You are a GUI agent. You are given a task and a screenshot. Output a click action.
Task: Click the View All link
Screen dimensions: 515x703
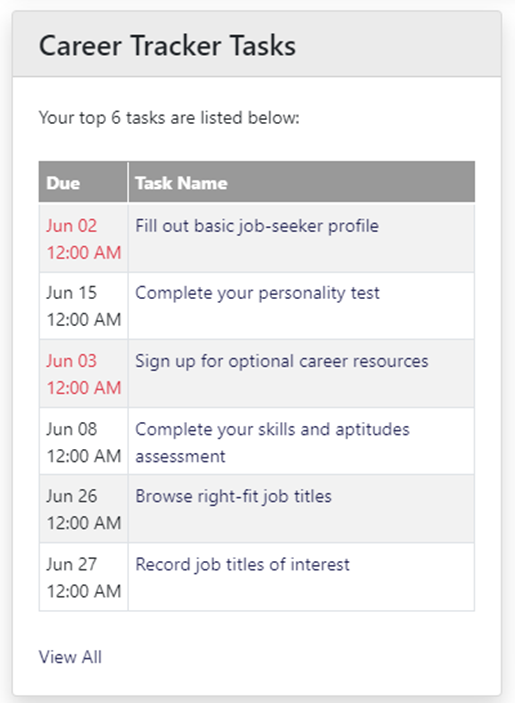click(x=70, y=657)
